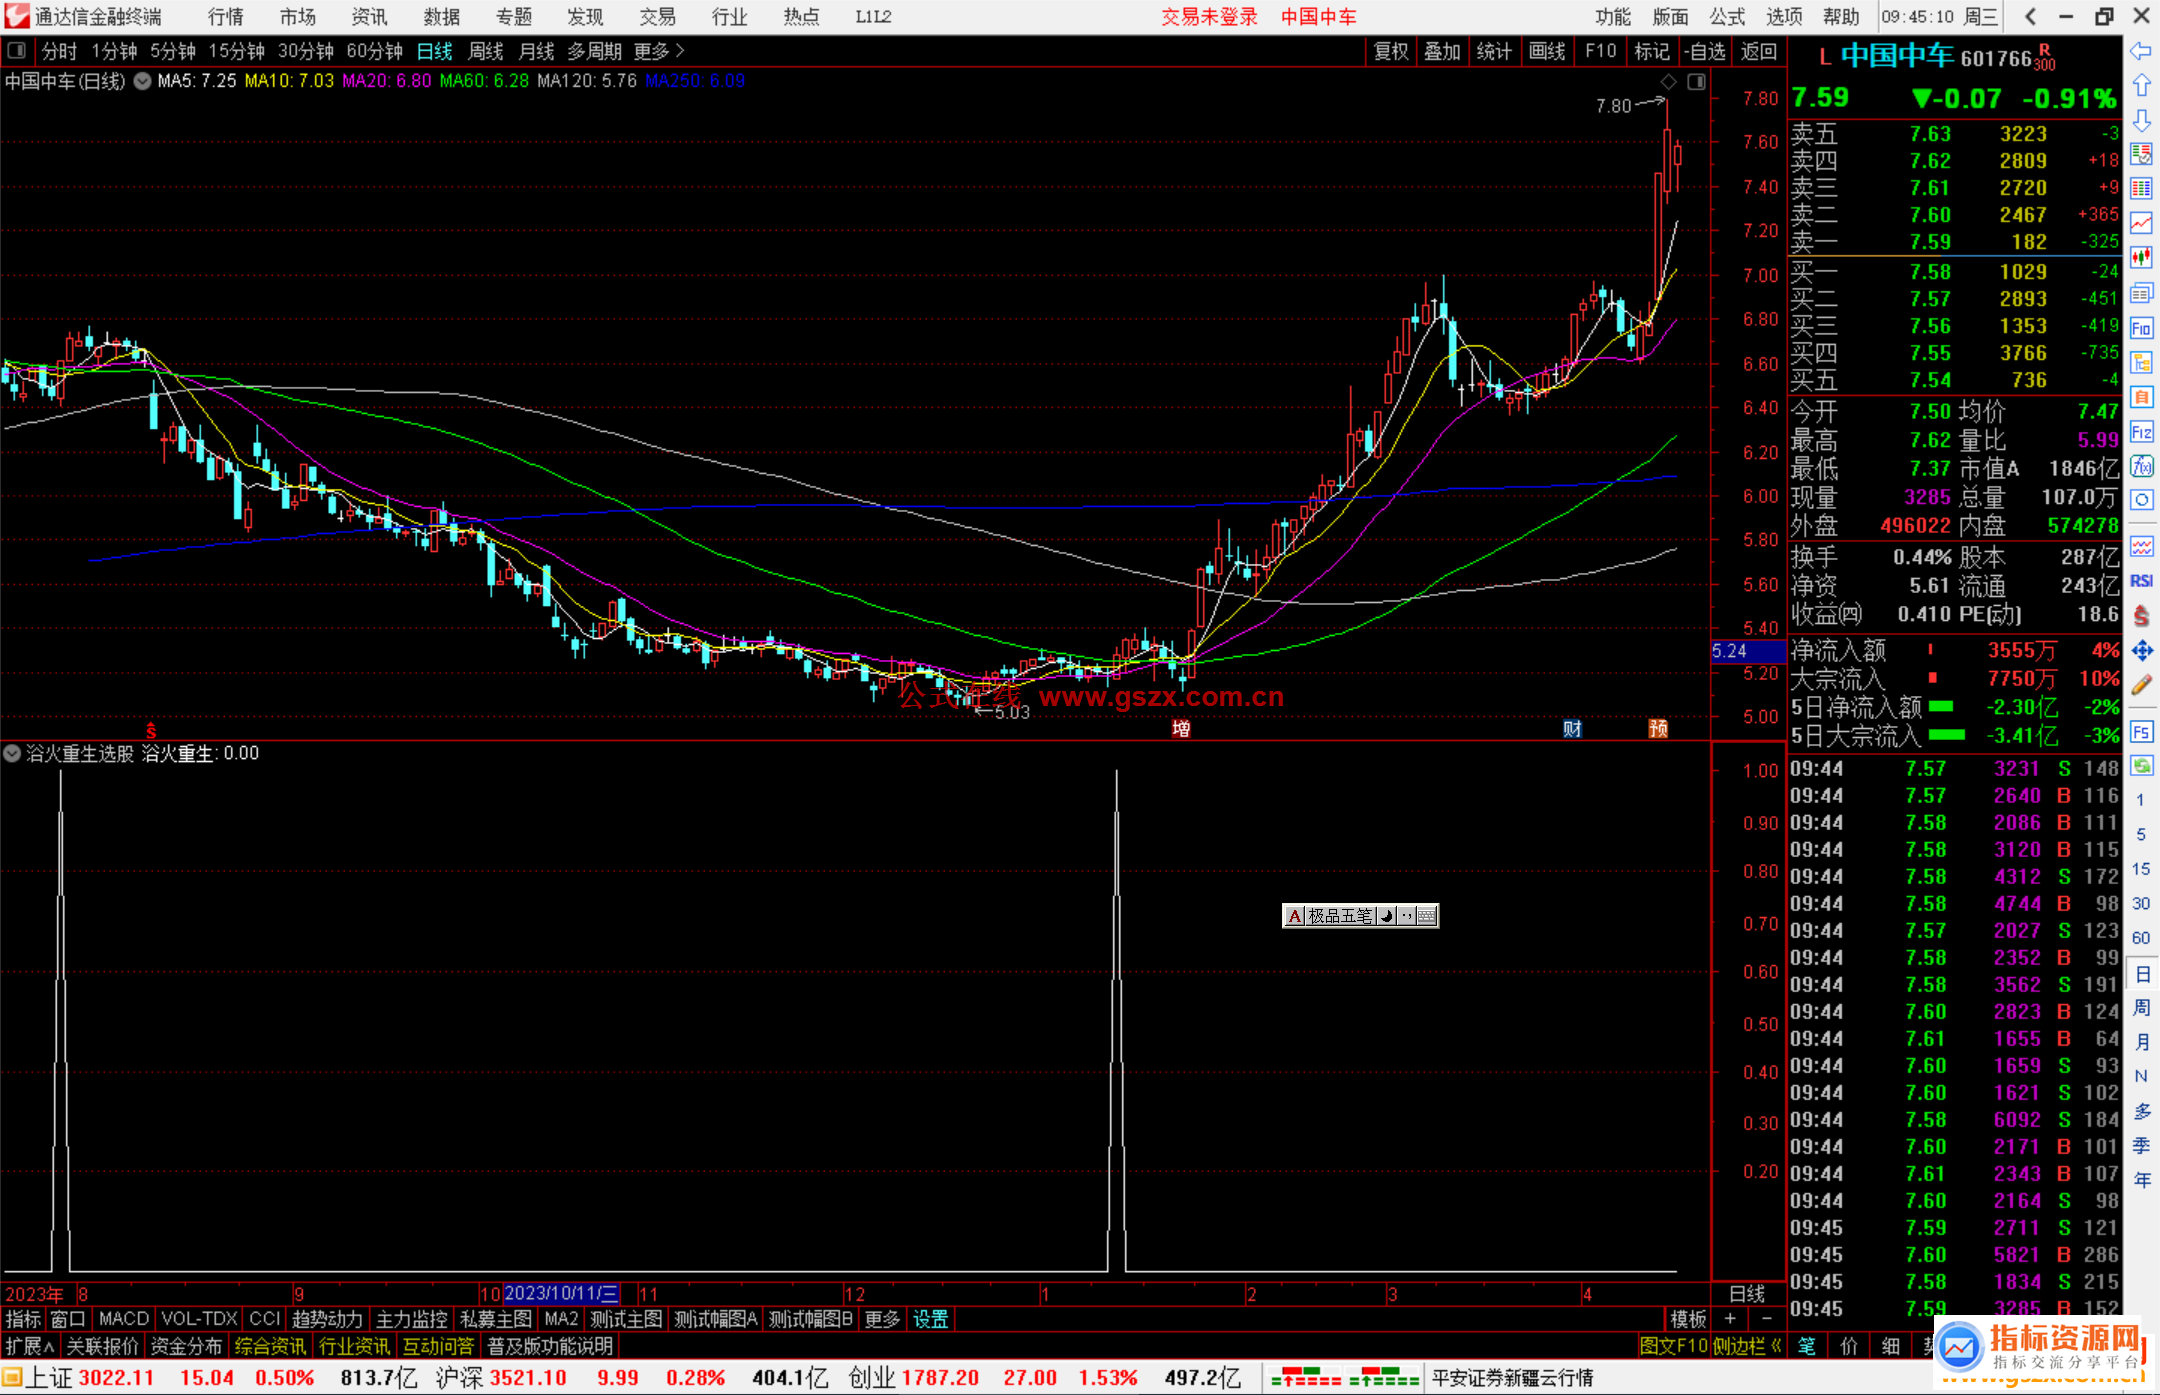Screen dimensions: 2160x1395
Task: Select the 15-minute period sidebar toggle
Action: click(2141, 869)
